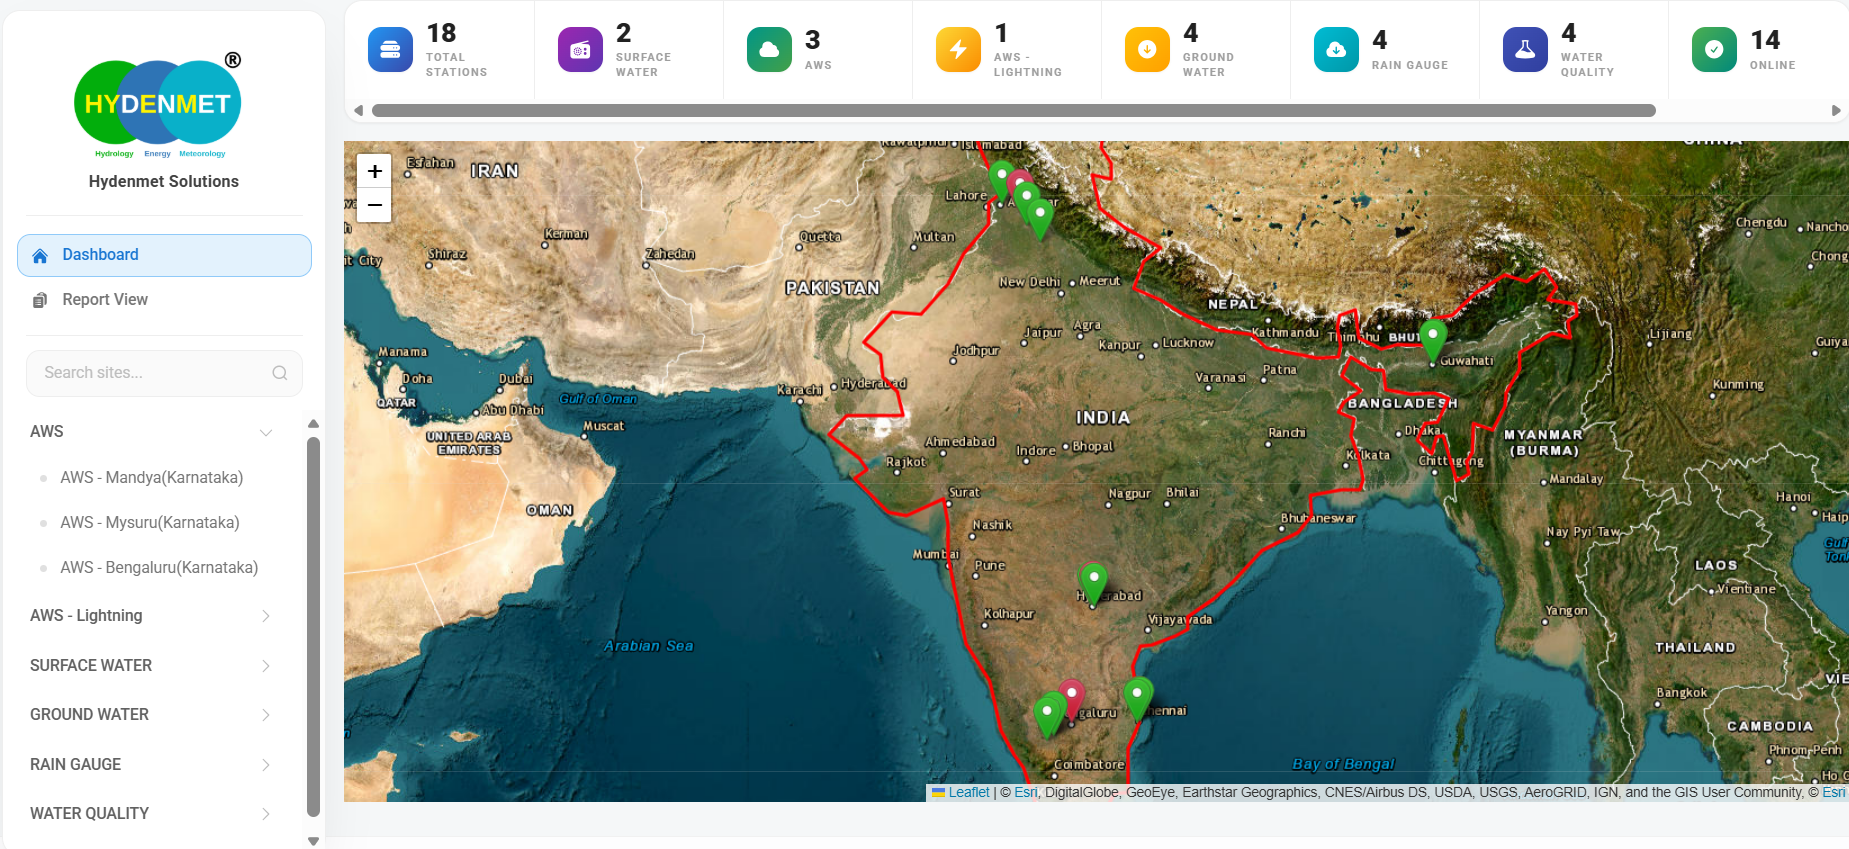Click the sidebar vertical scrollbar thumb
This screenshot has width=1849, height=849.
[313, 628]
